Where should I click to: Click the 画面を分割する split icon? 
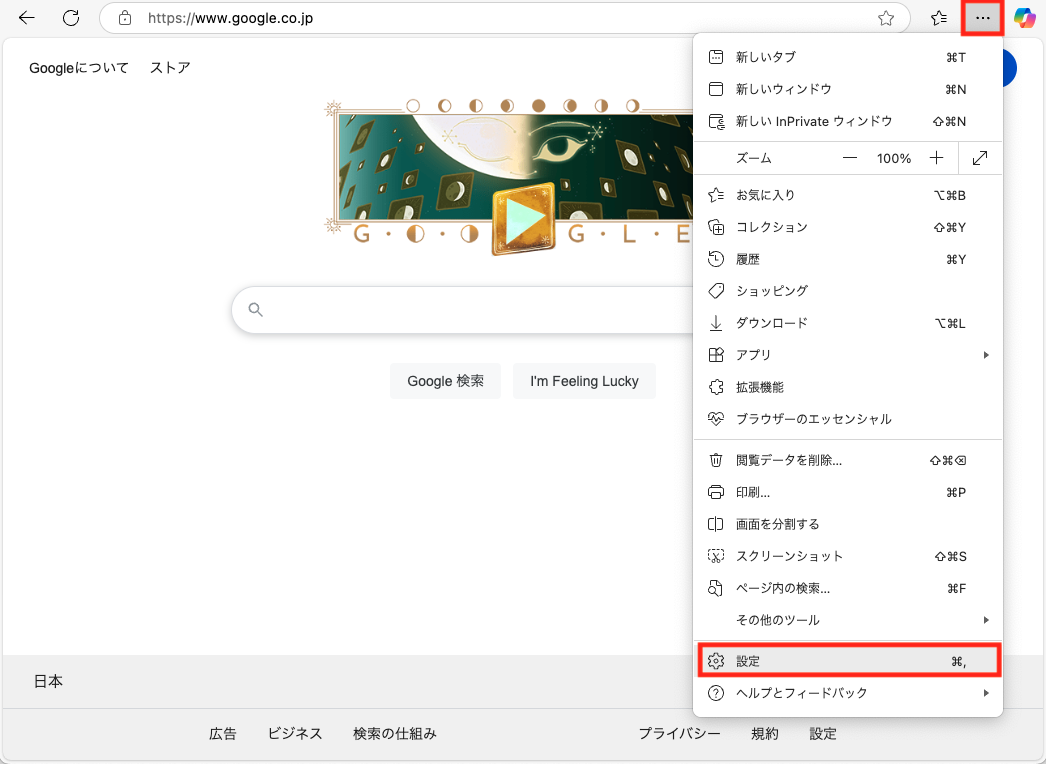pyautogui.click(x=716, y=524)
